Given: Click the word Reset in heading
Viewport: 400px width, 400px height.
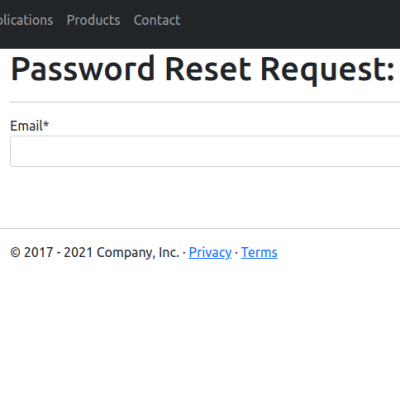Looking at the screenshot, I should [208, 69].
